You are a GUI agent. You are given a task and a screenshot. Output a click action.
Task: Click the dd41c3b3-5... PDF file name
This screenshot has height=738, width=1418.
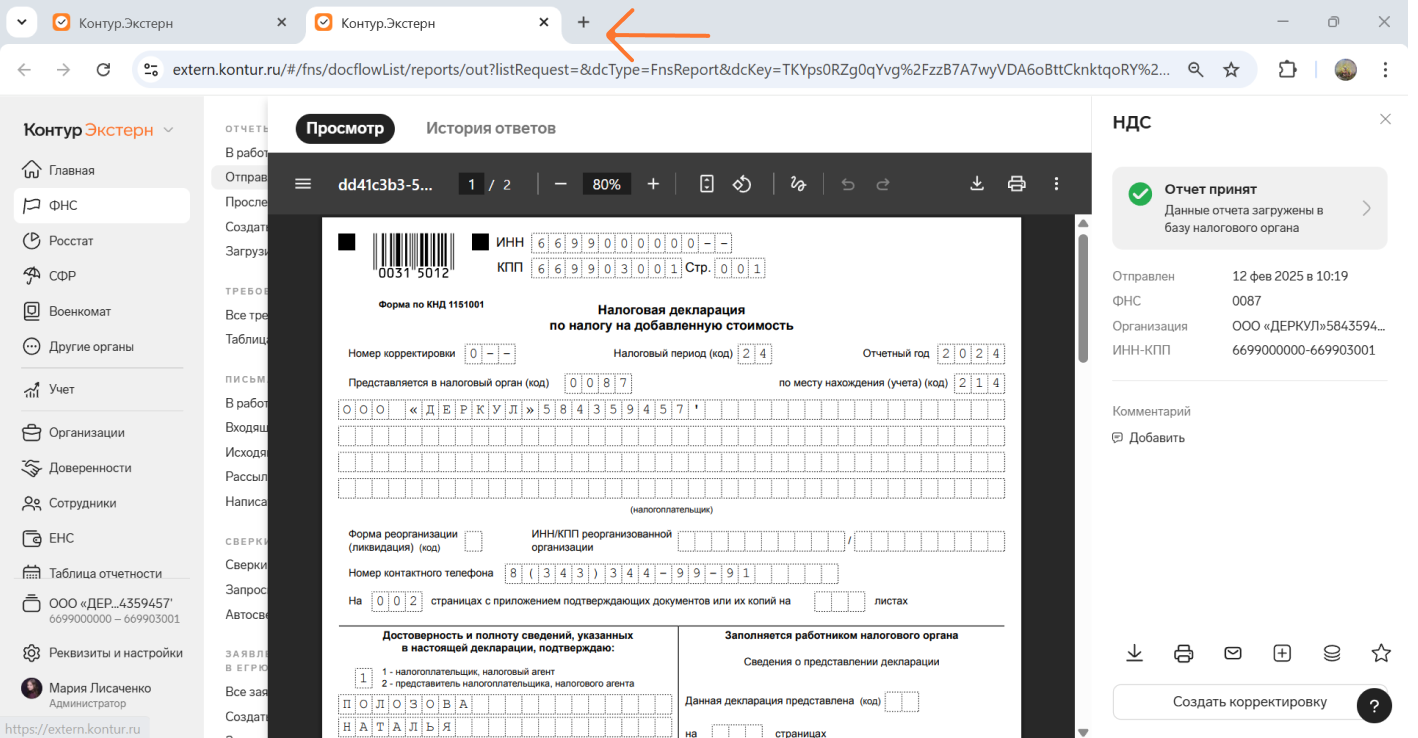click(x=386, y=184)
